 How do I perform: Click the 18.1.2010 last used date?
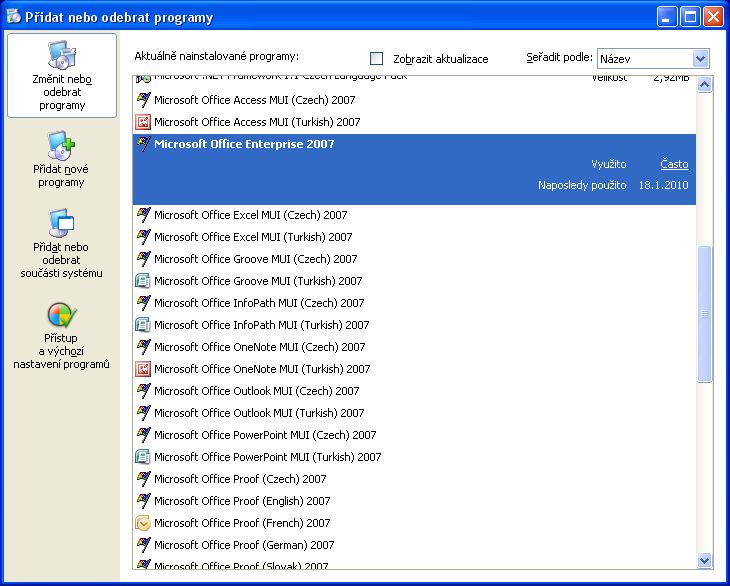[x=663, y=185]
